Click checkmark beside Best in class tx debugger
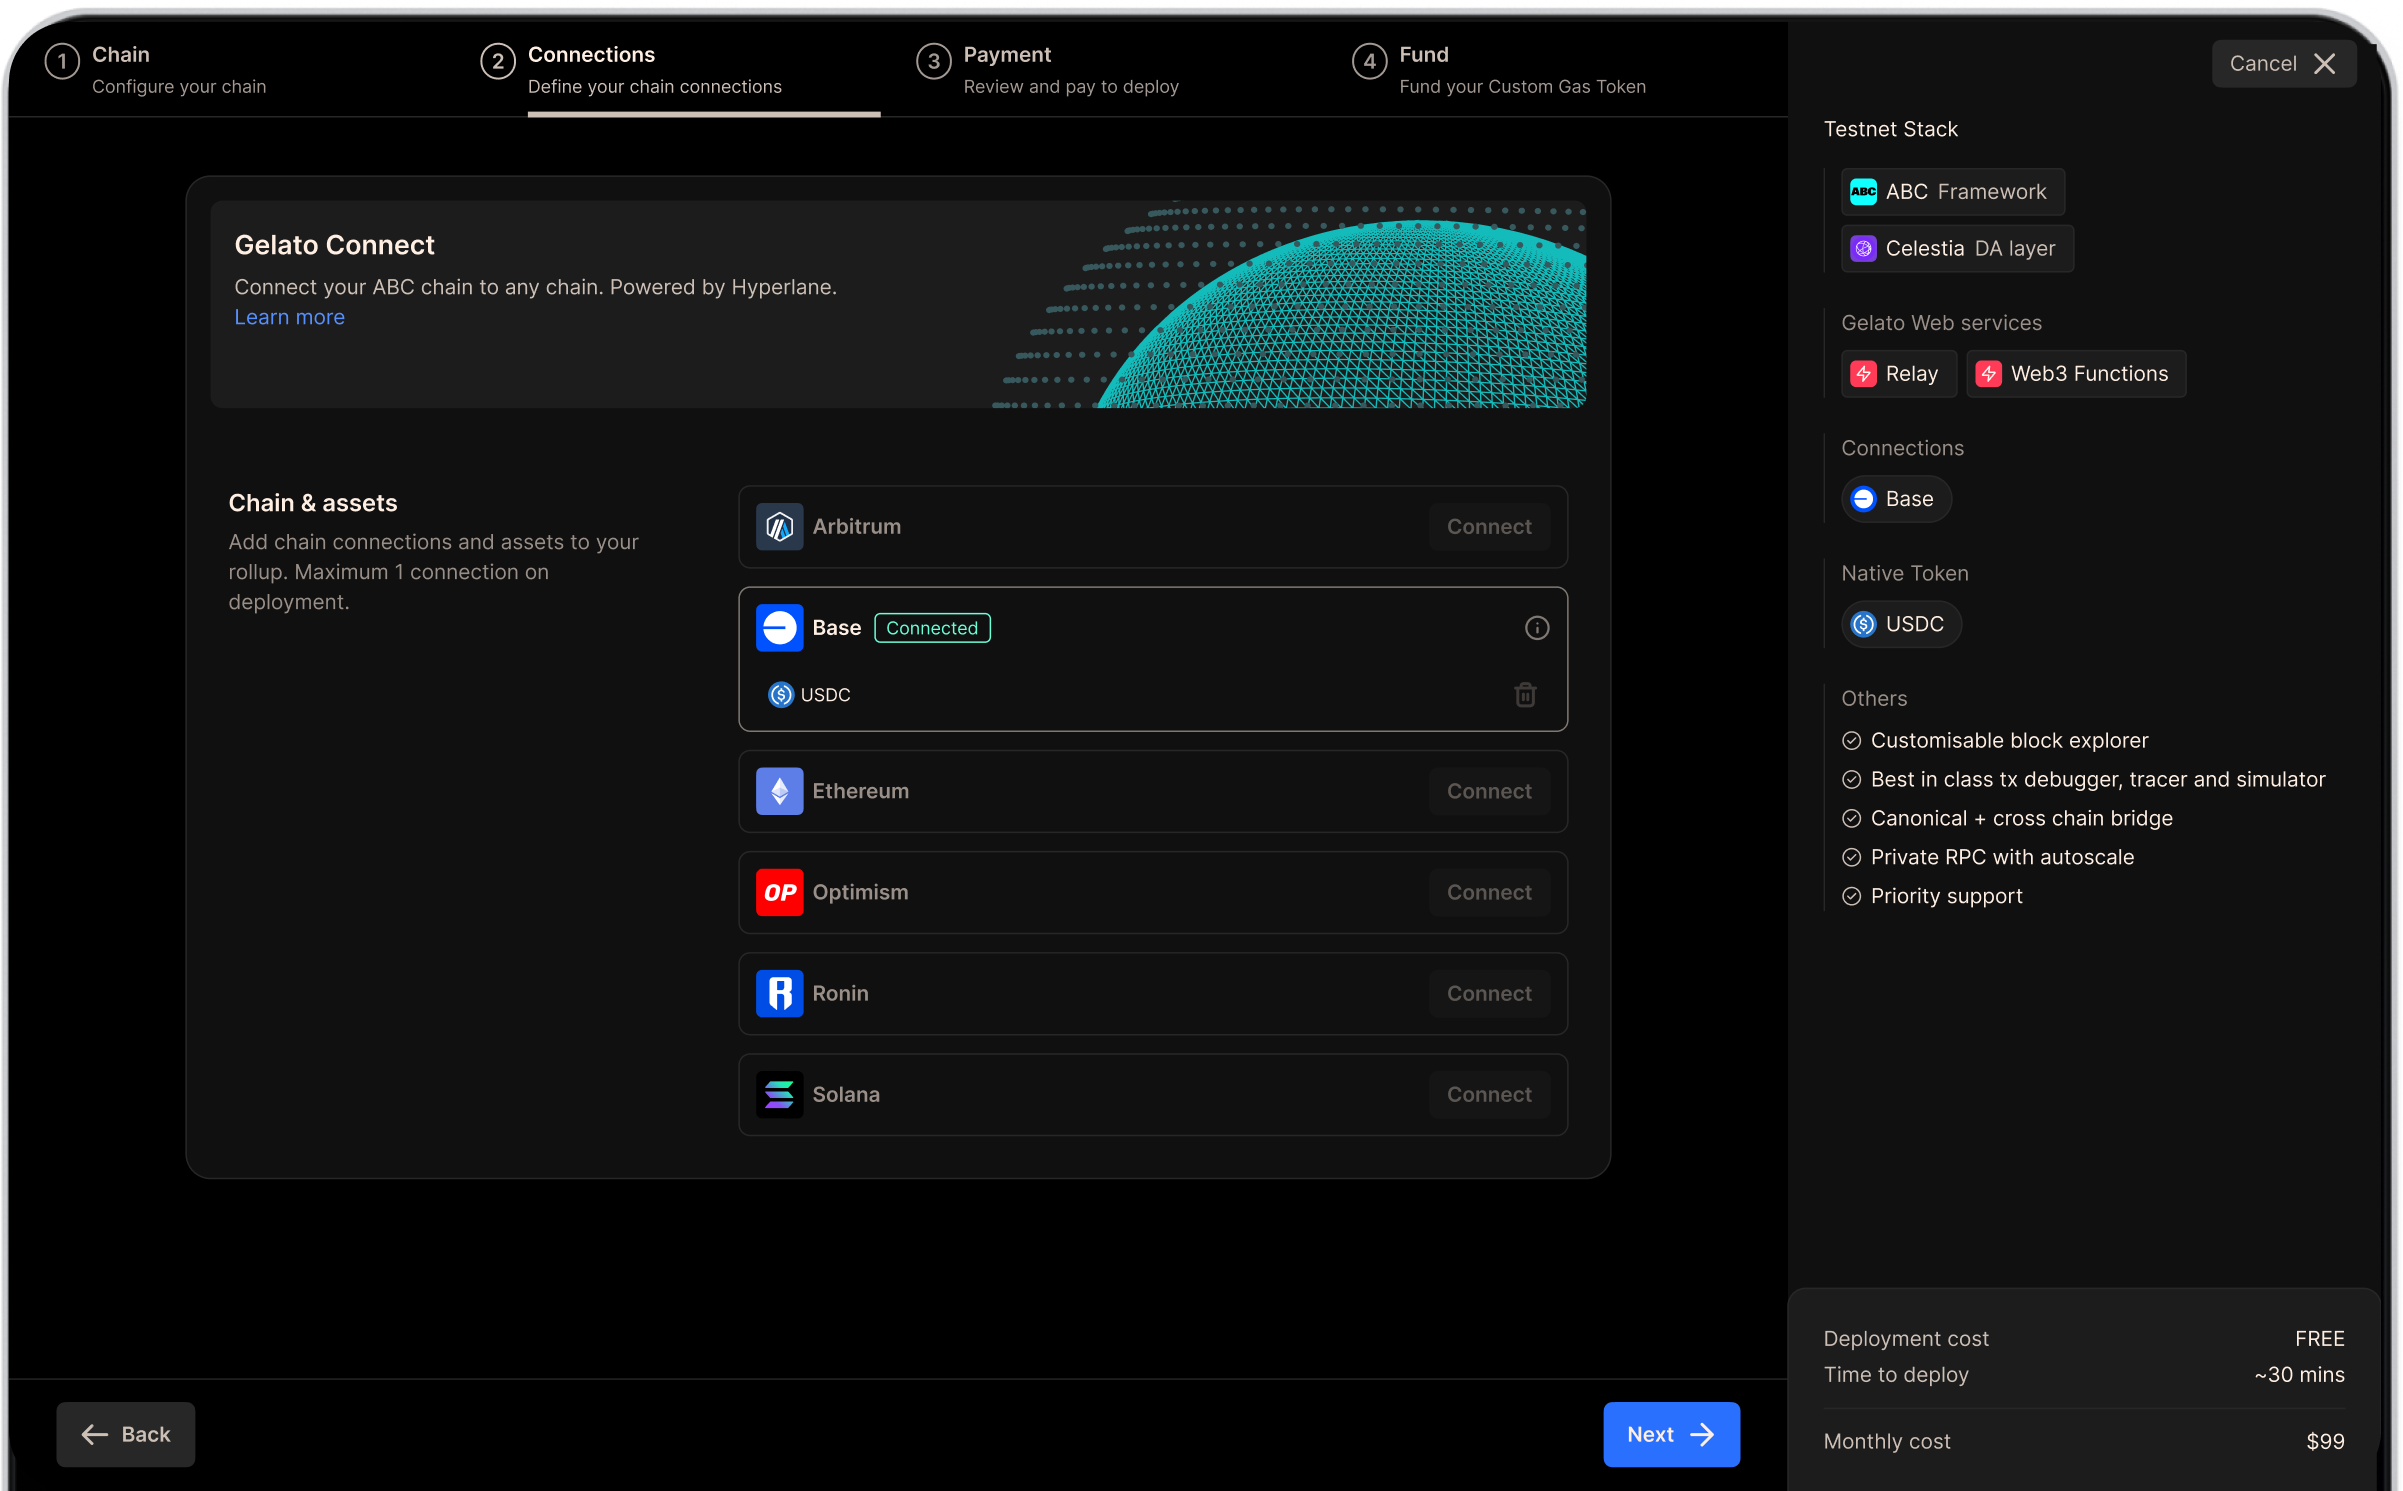 (1851, 779)
